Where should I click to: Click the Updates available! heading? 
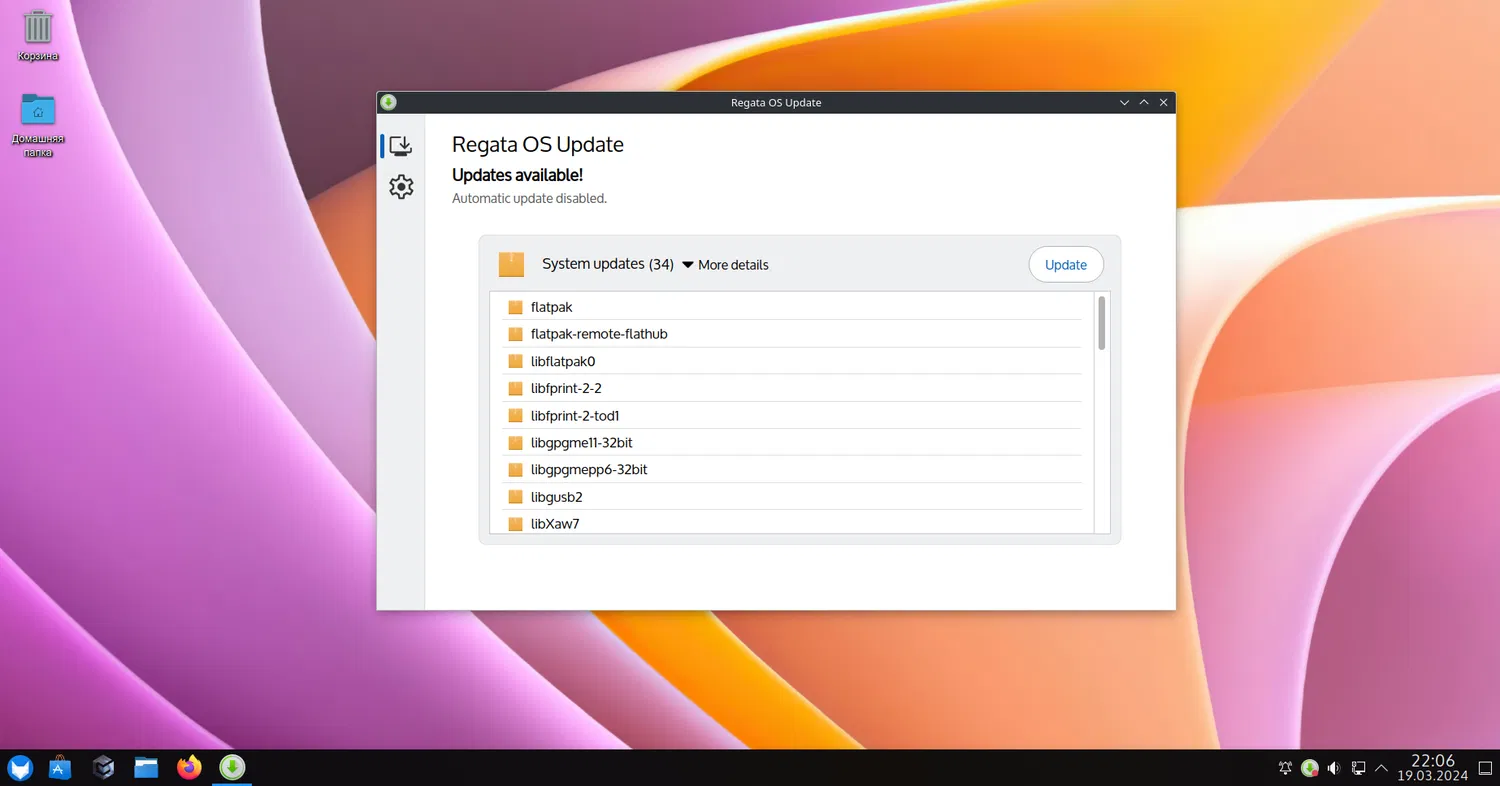pos(517,175)
